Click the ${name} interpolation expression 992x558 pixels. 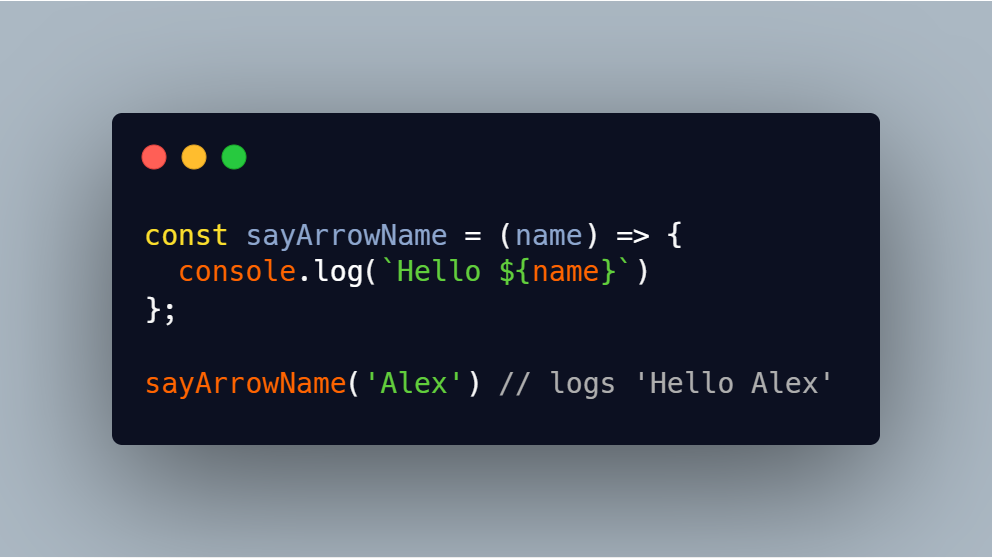point(557,271)
